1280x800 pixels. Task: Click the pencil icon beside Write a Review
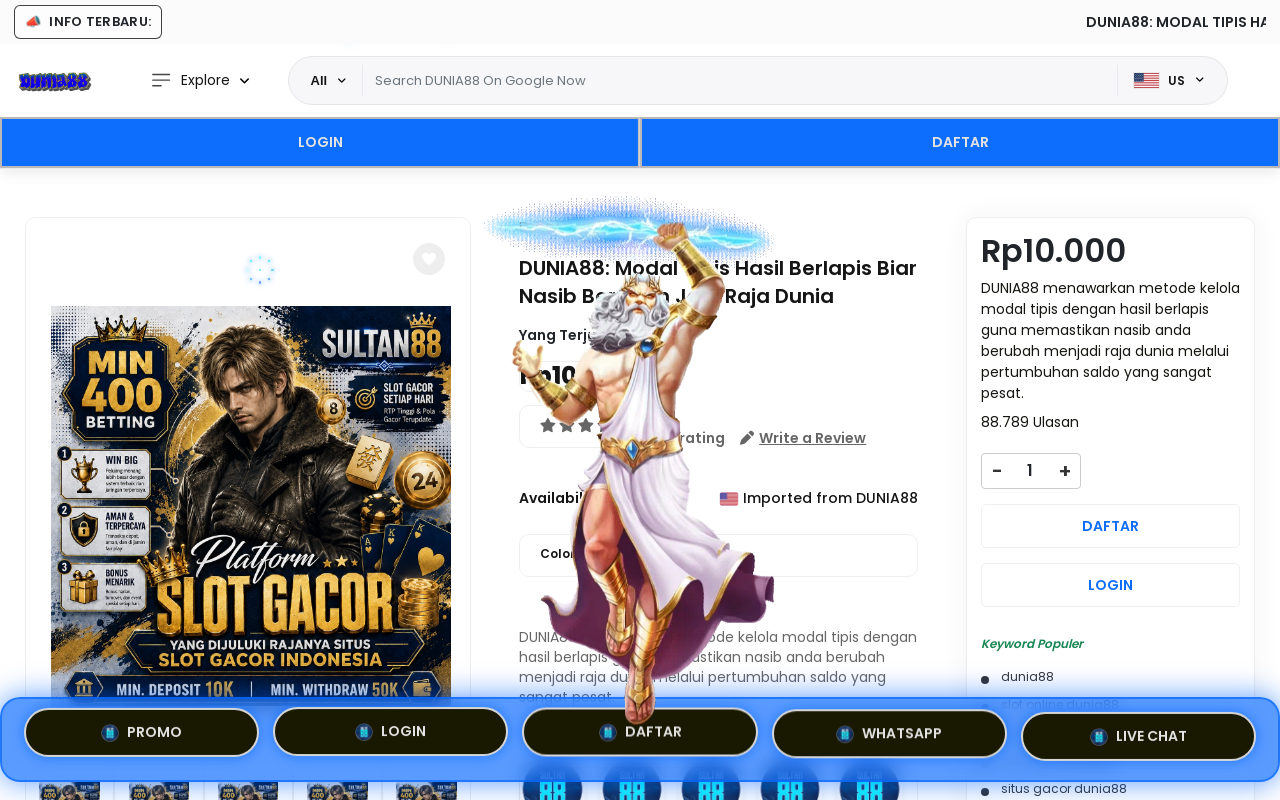click(x=747, y=438)
